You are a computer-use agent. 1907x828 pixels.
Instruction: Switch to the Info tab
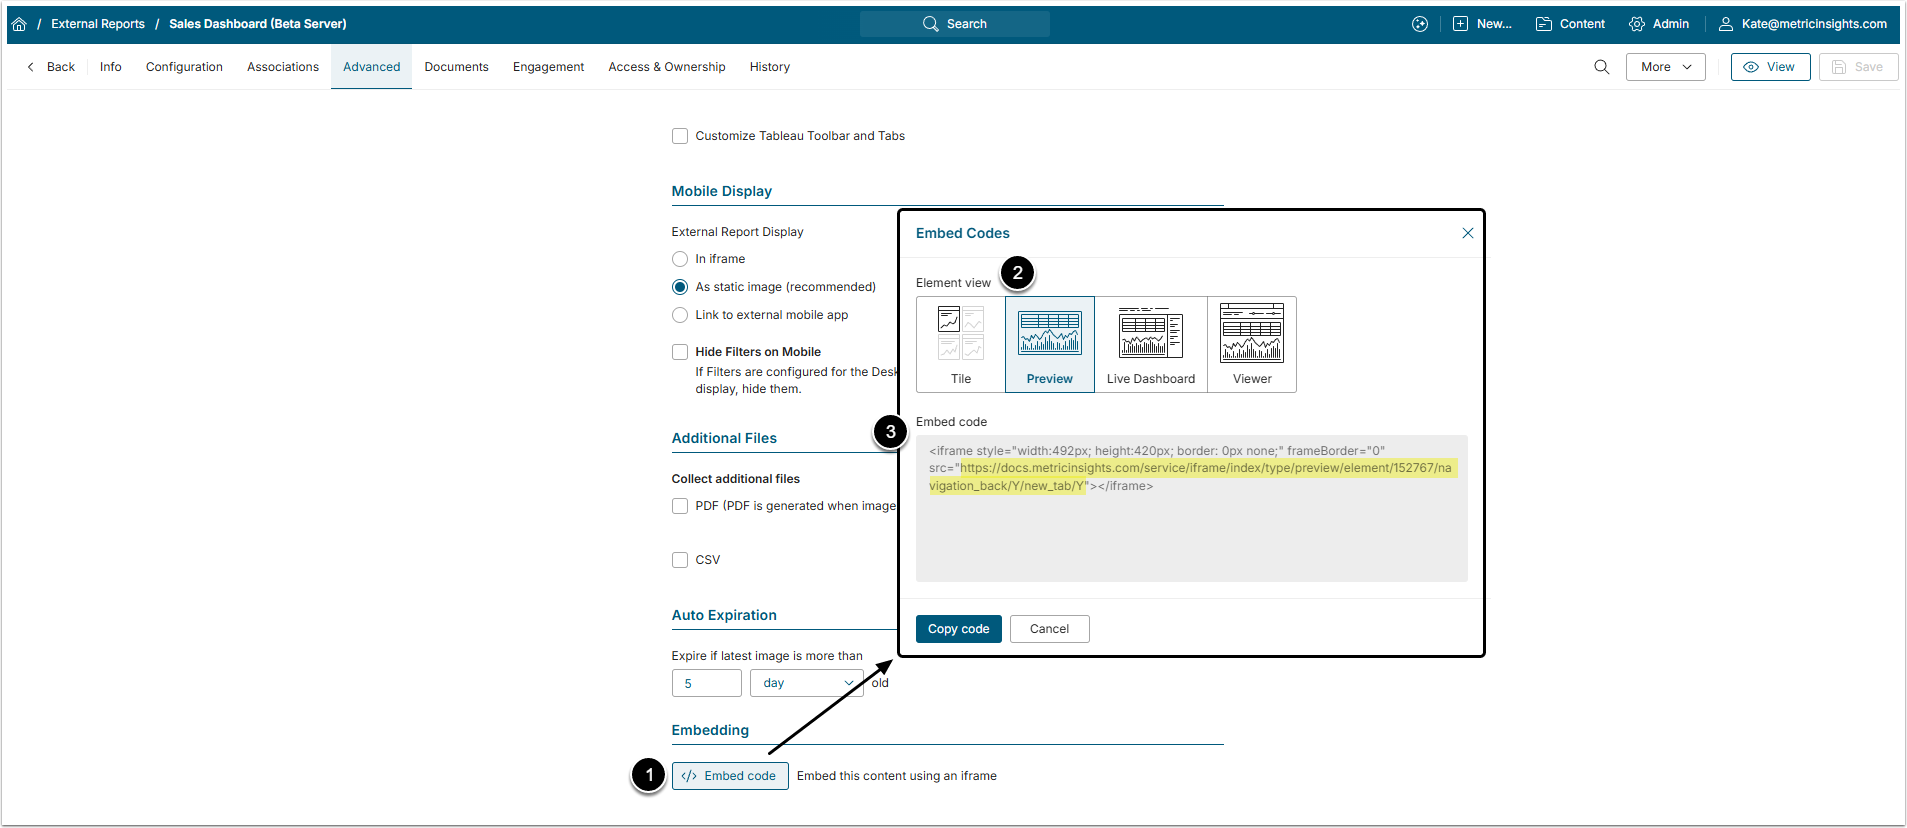pyautogui.click(x=111, y=67)
